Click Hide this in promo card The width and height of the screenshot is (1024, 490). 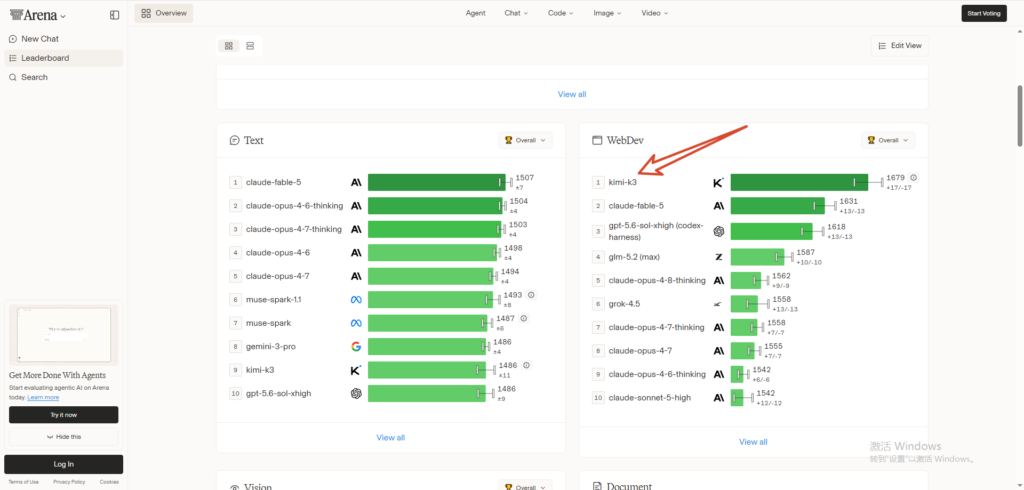63,436
